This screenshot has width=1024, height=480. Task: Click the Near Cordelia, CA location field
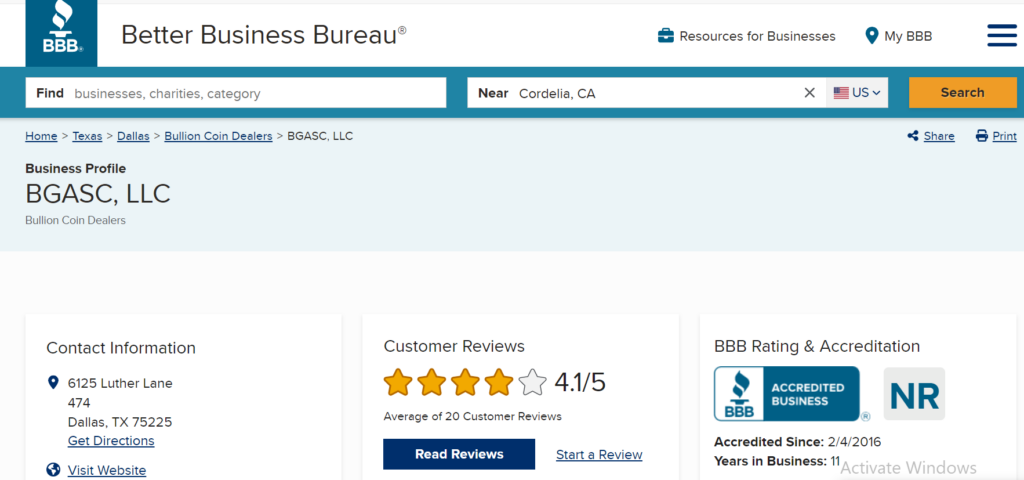(647, 93)
